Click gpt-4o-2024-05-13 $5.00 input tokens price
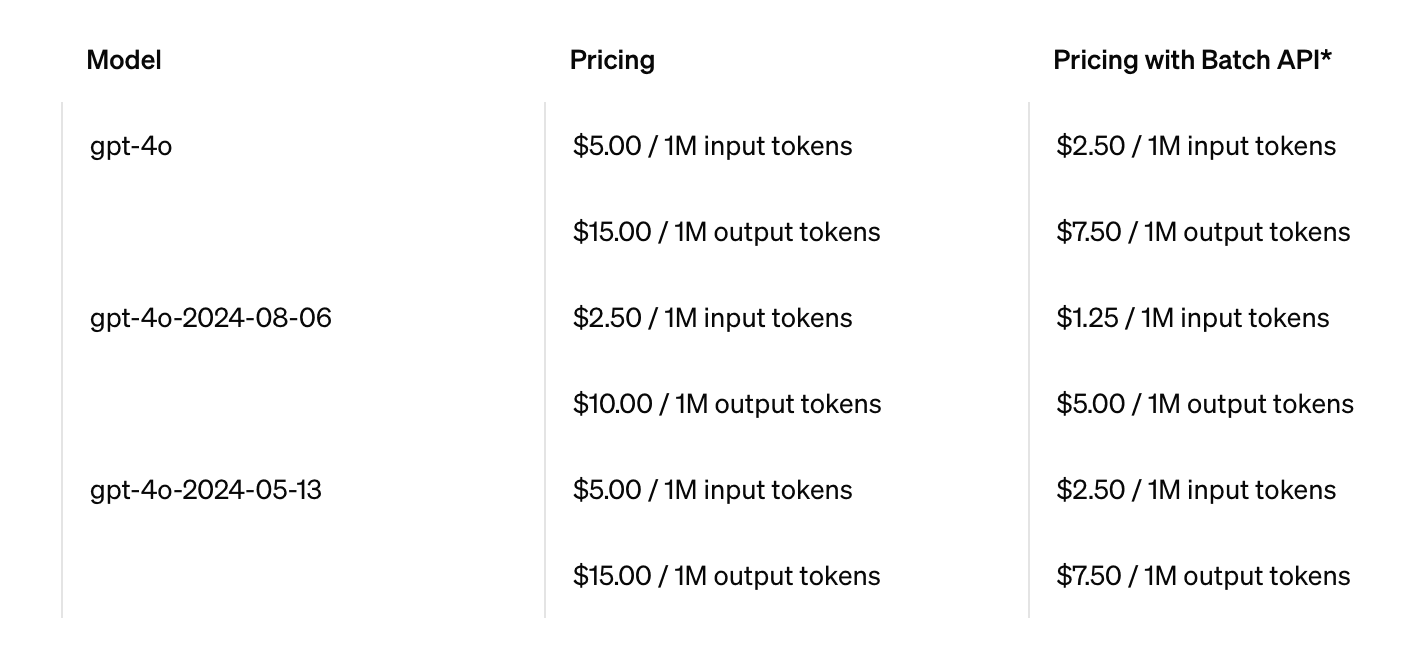1416x646 pixels. 713,490
